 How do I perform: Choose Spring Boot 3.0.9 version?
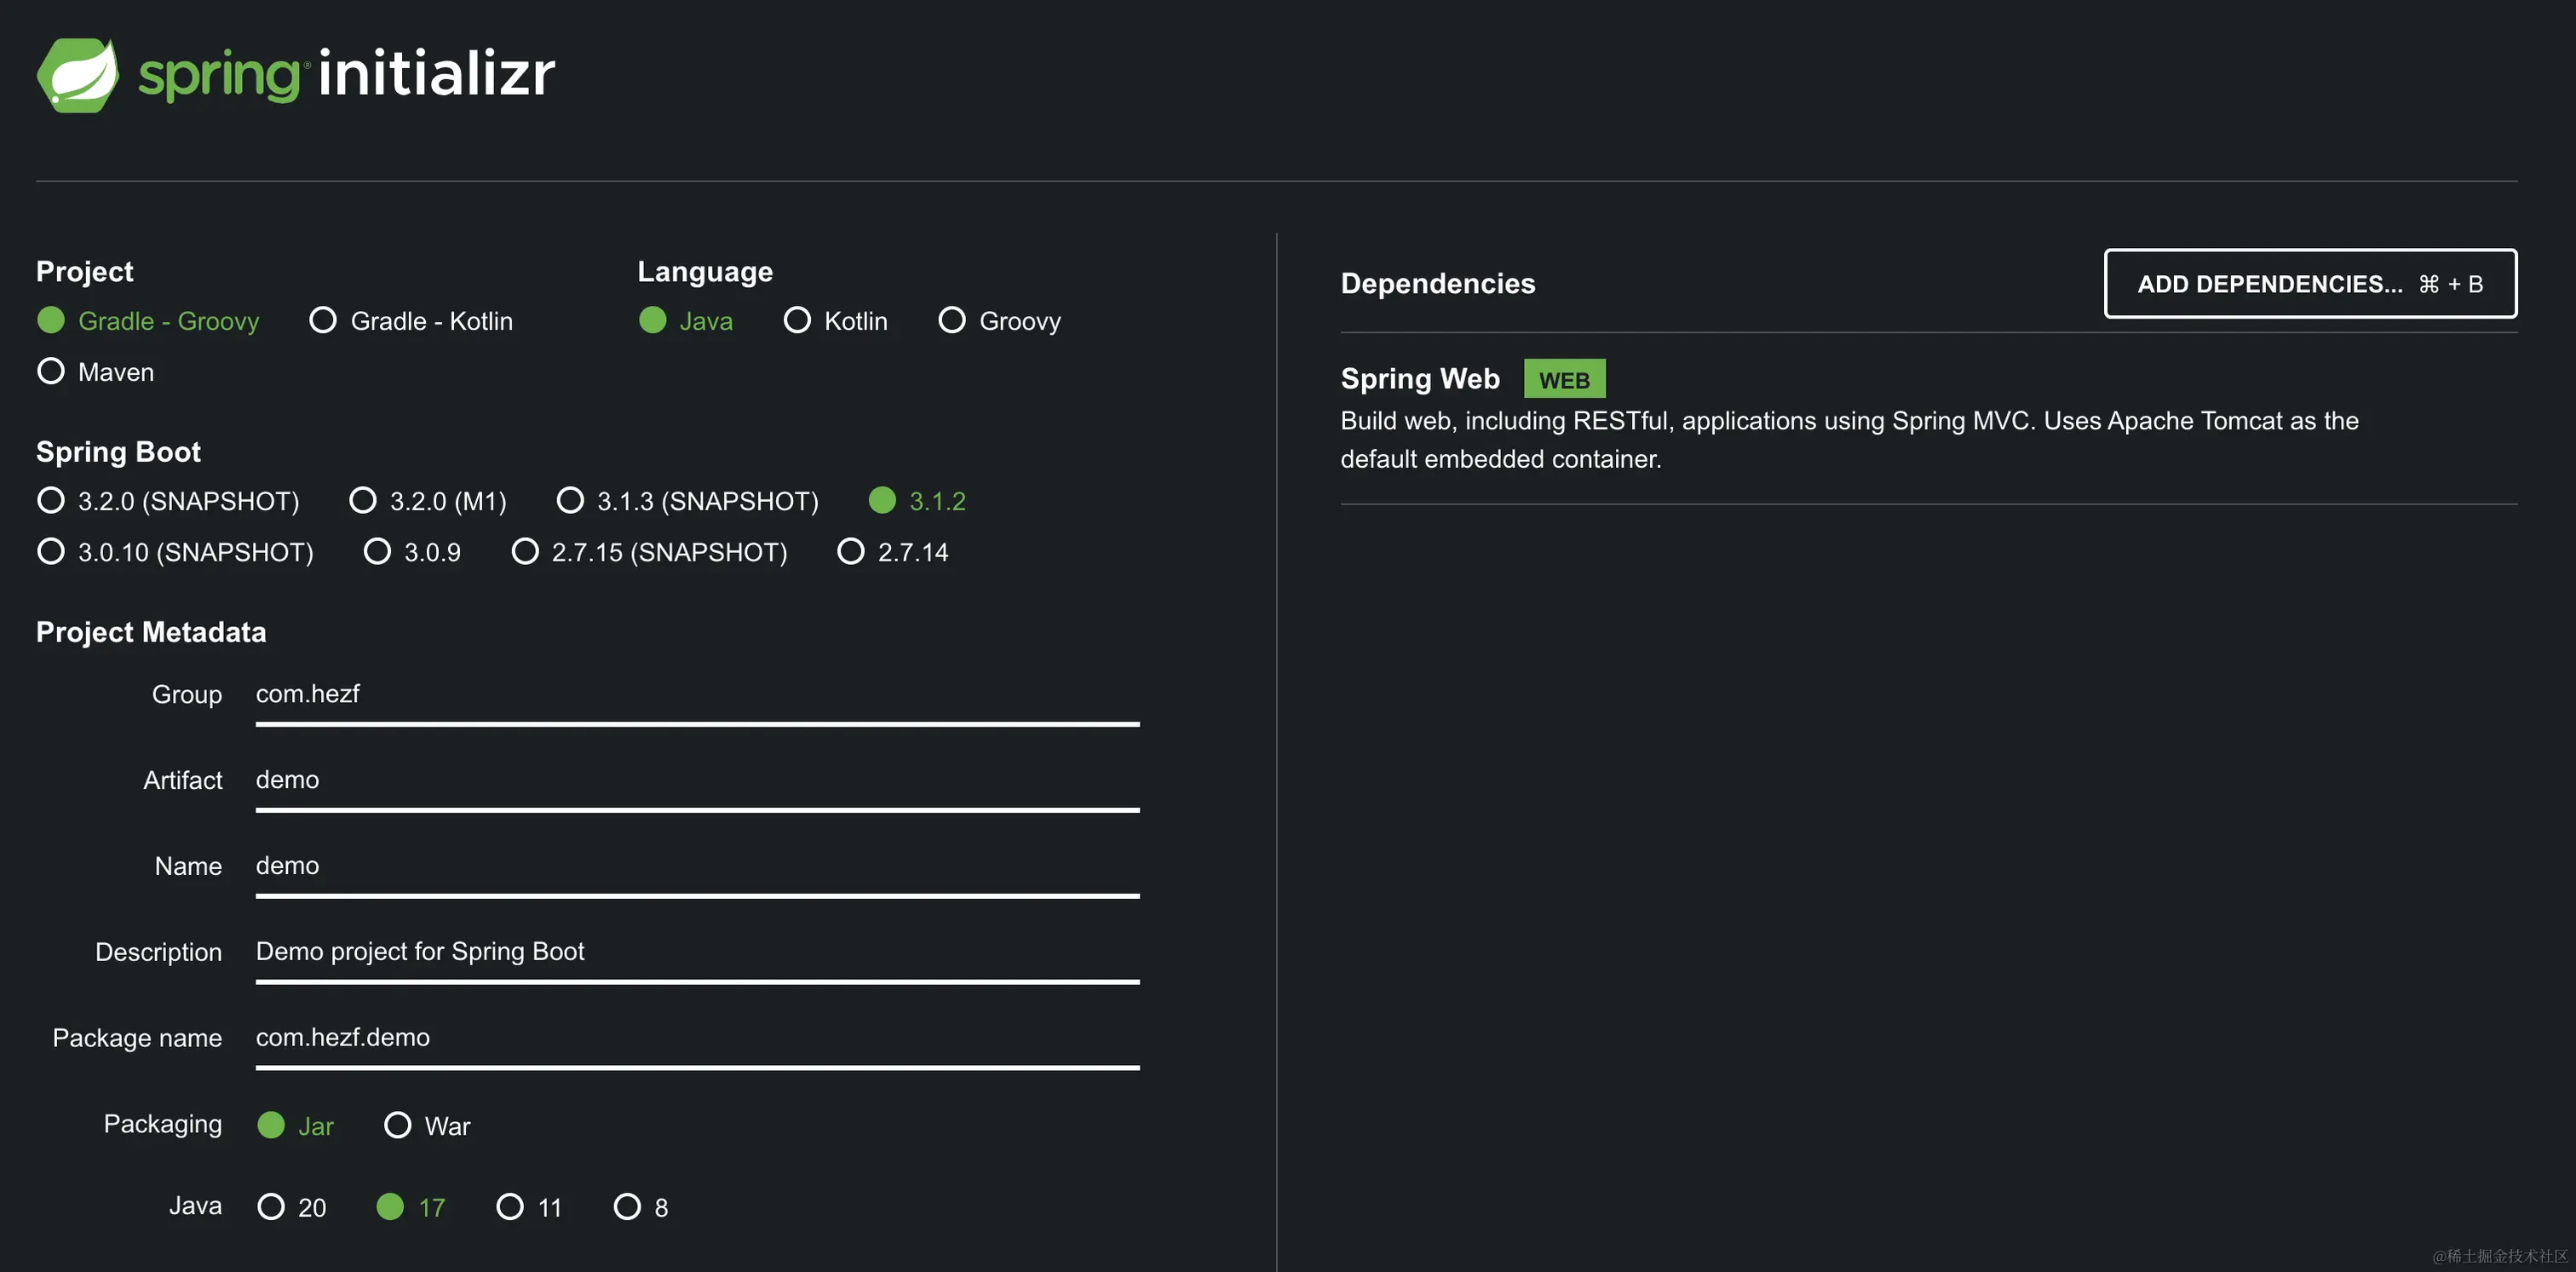(377, 552)
